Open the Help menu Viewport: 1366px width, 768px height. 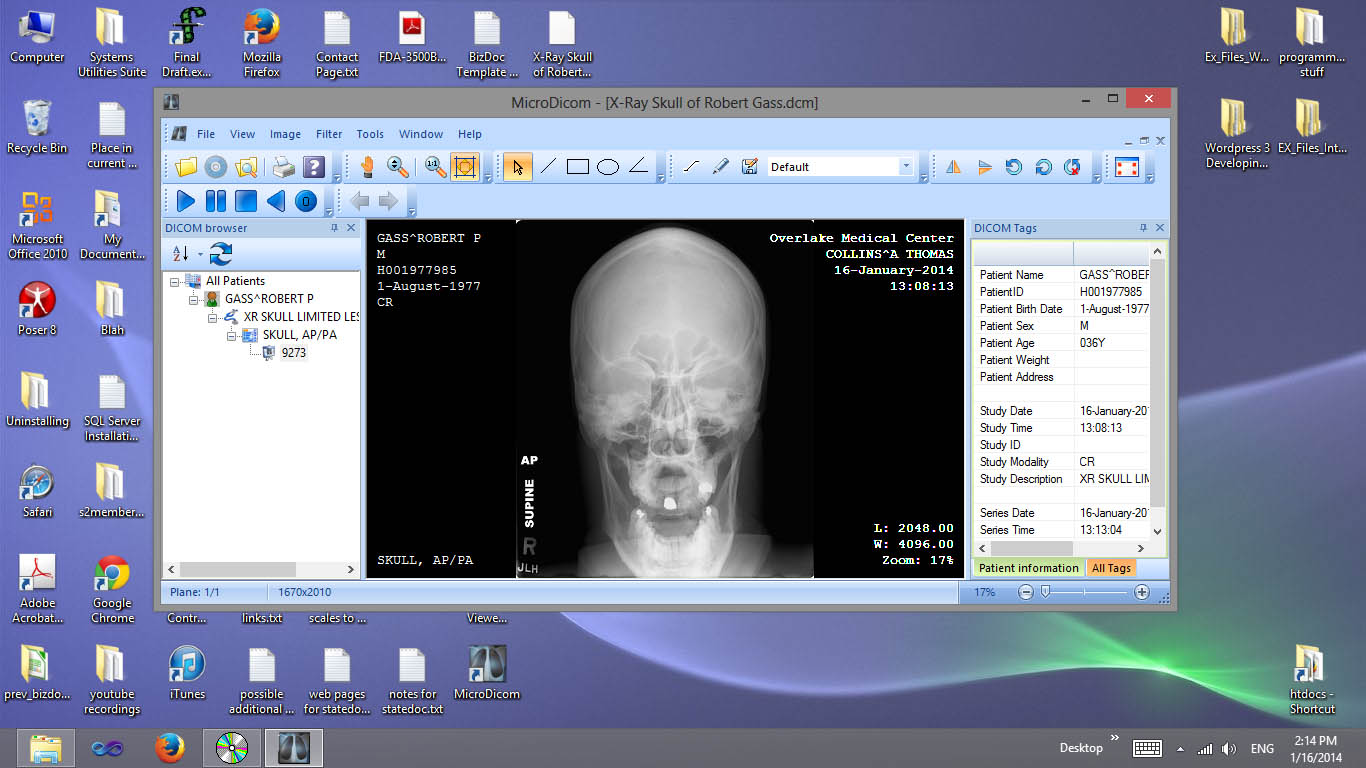pos(470,134)
